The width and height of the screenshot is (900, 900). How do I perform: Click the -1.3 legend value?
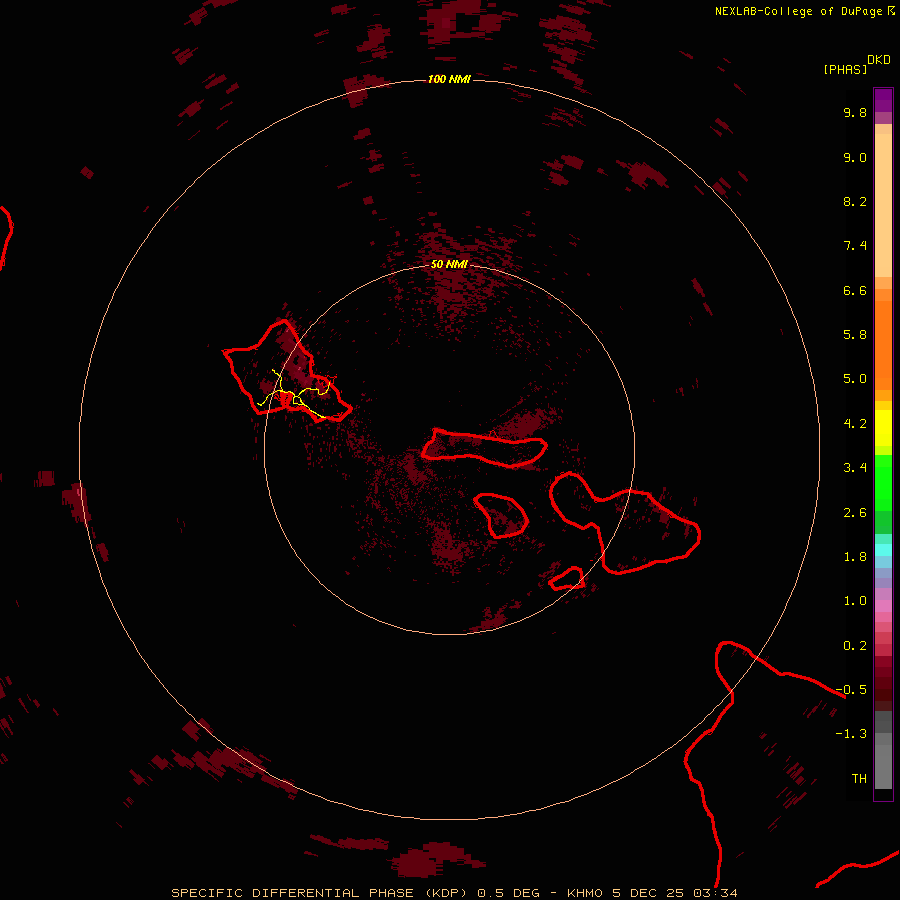851,734
